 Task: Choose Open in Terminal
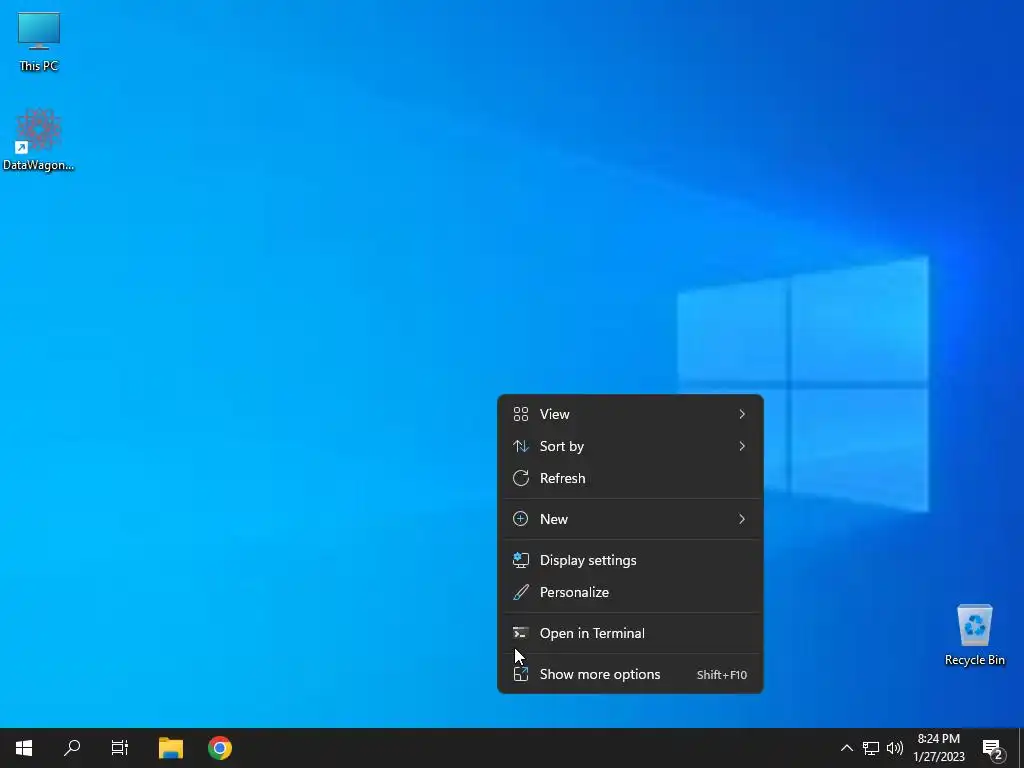point(630,633)
